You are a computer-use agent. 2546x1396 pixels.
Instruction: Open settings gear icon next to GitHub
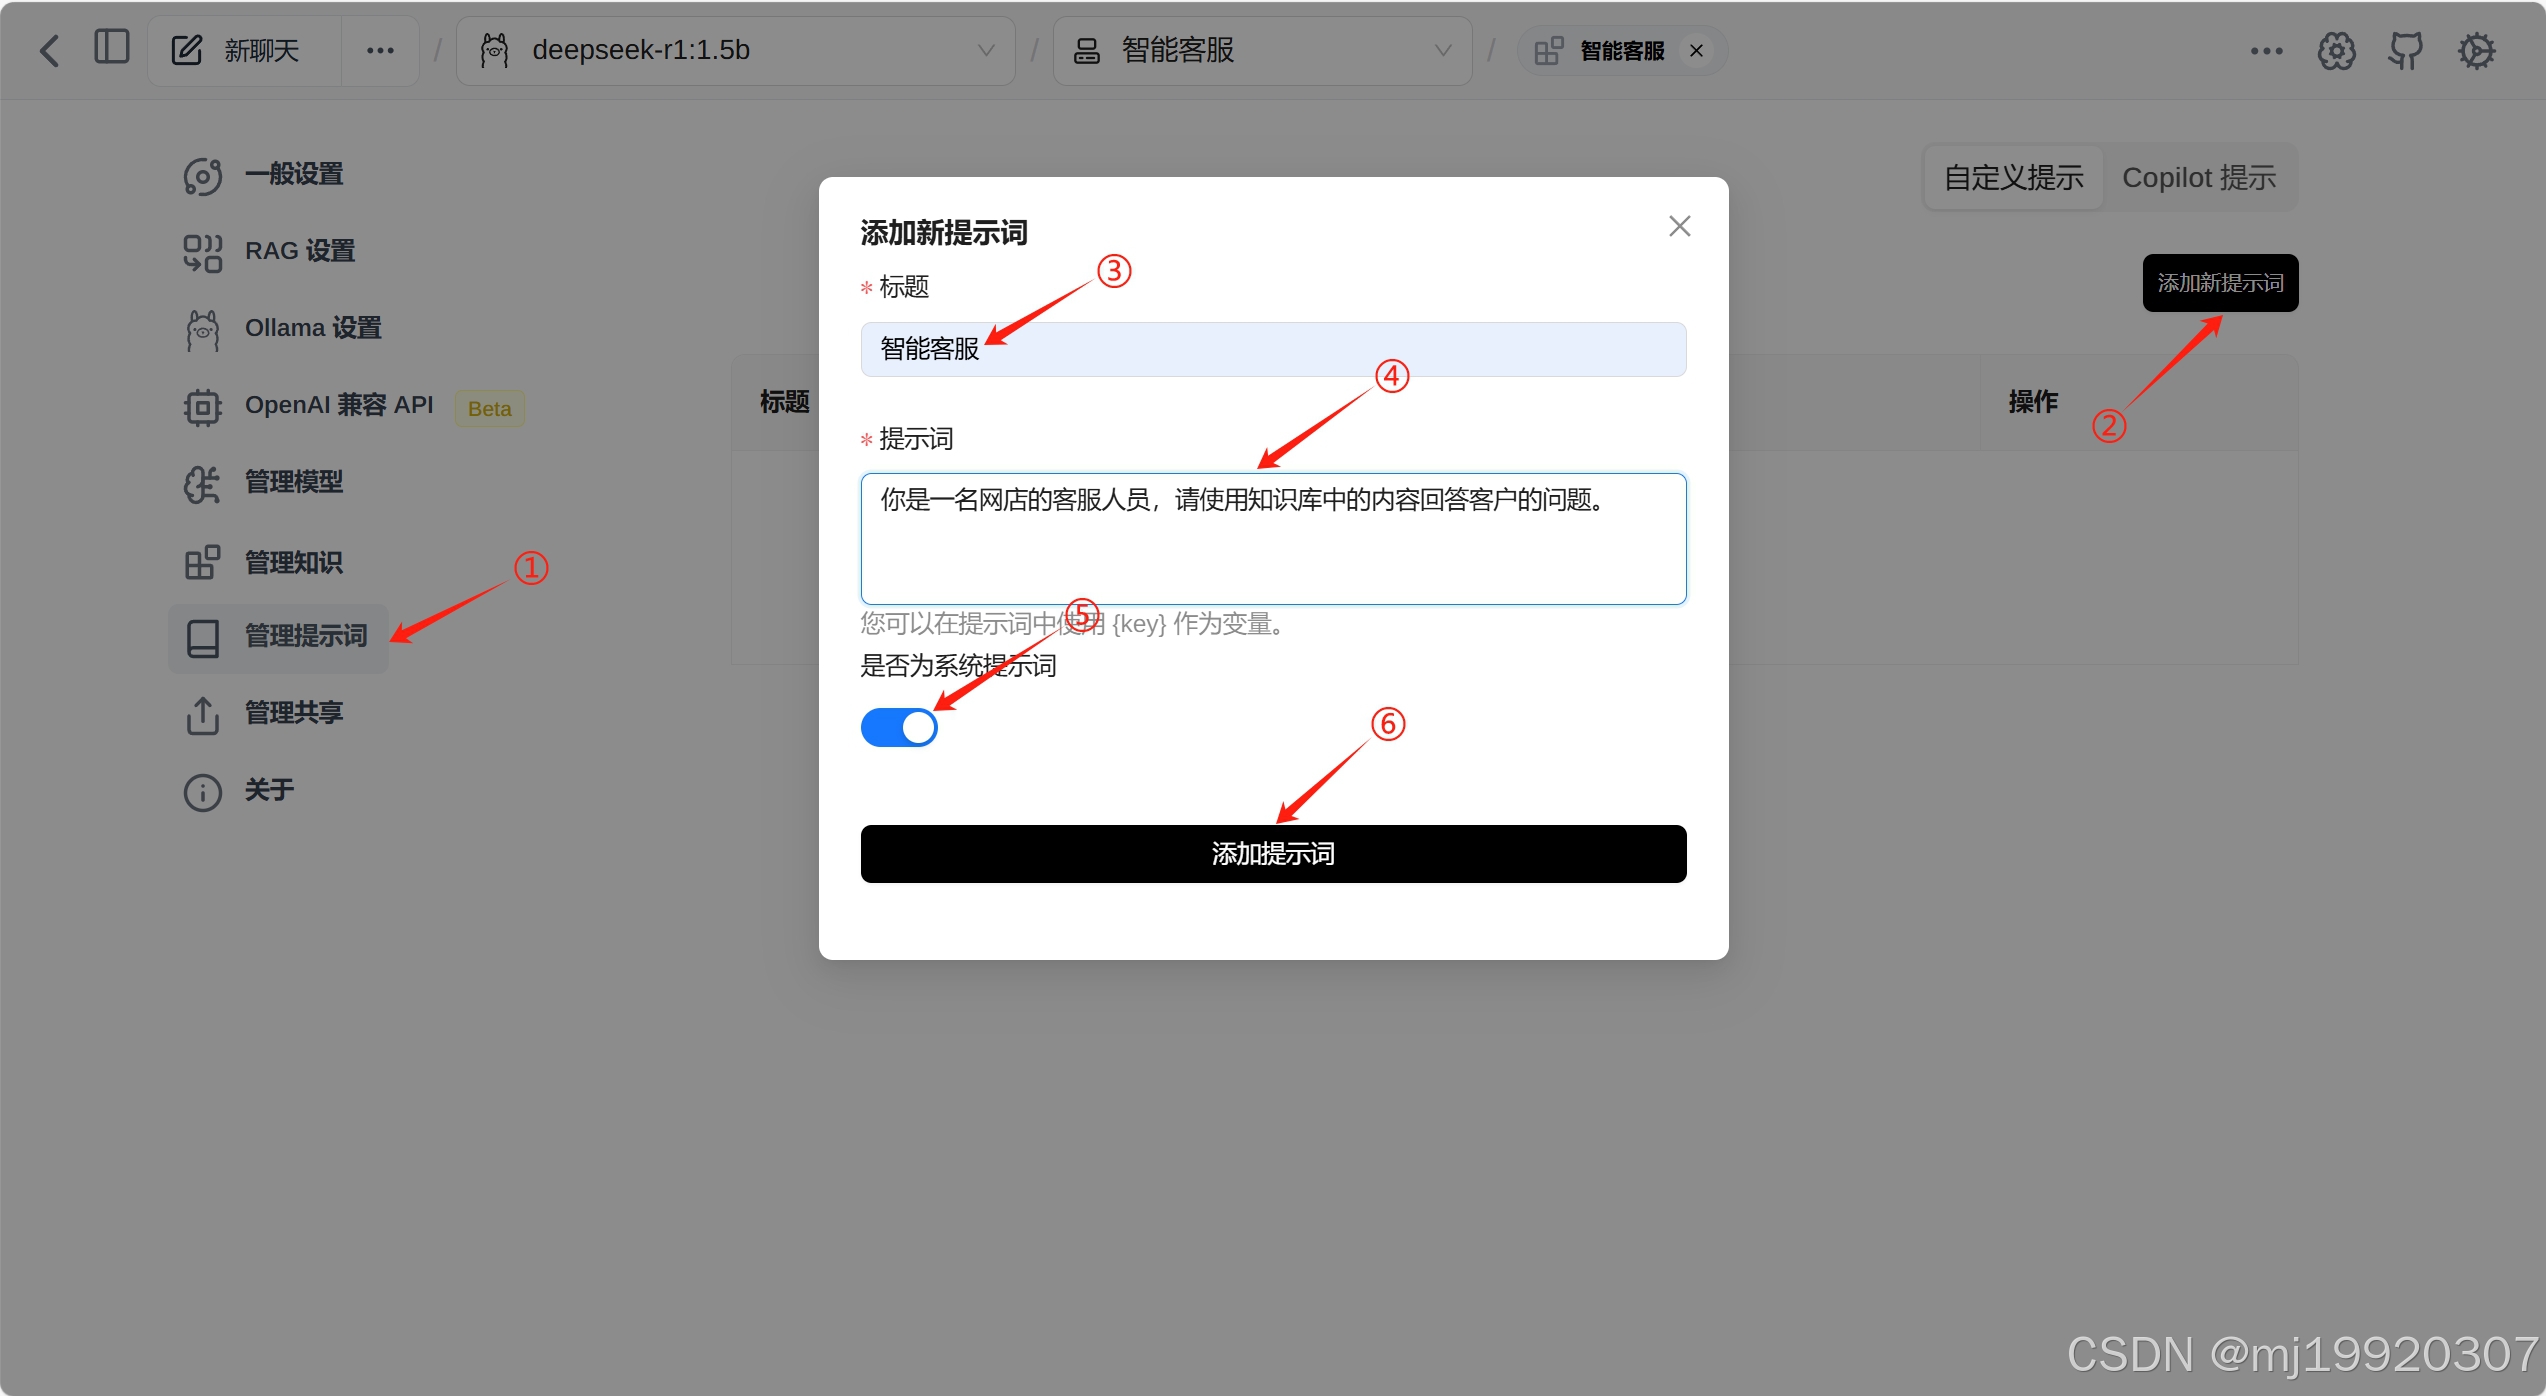2336,50
